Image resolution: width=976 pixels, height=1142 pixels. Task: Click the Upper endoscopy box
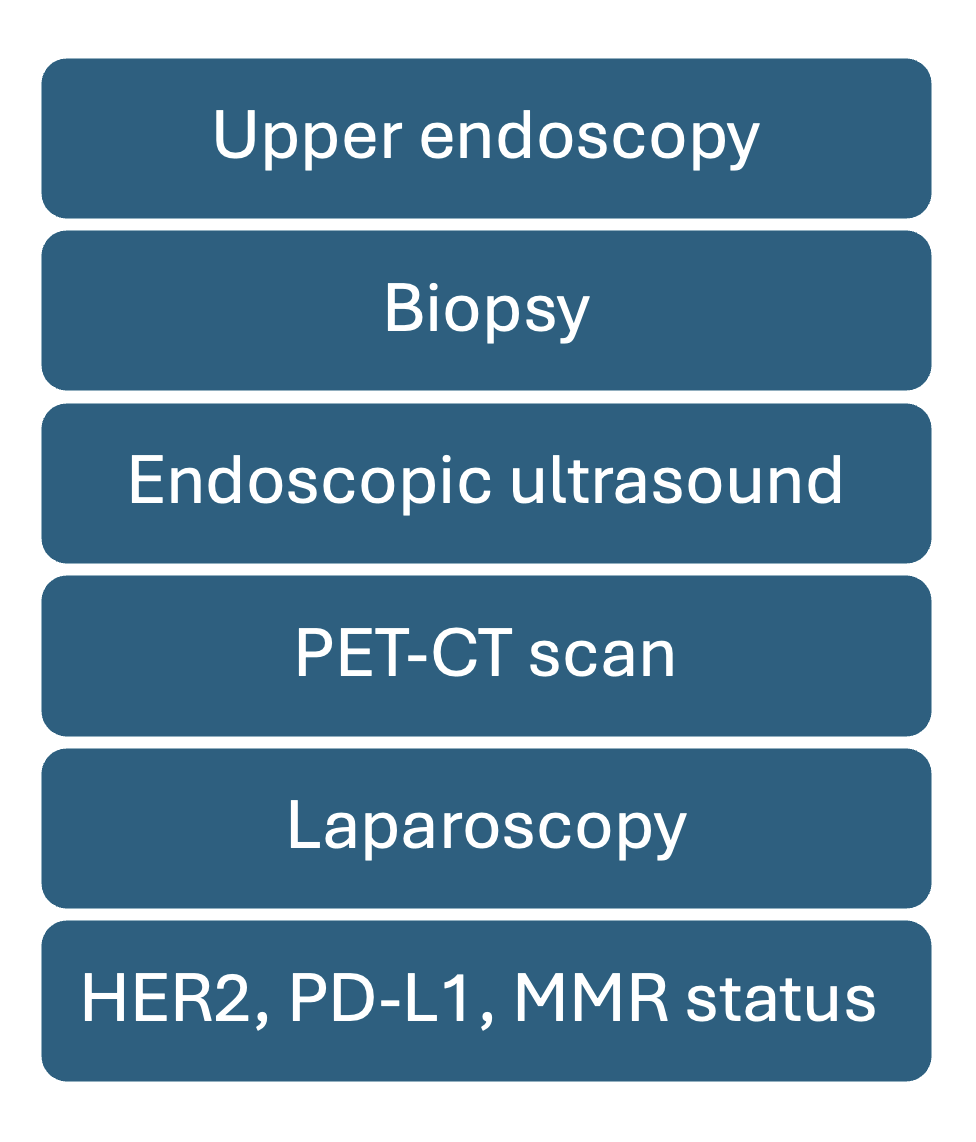click(x=487, y=138)
